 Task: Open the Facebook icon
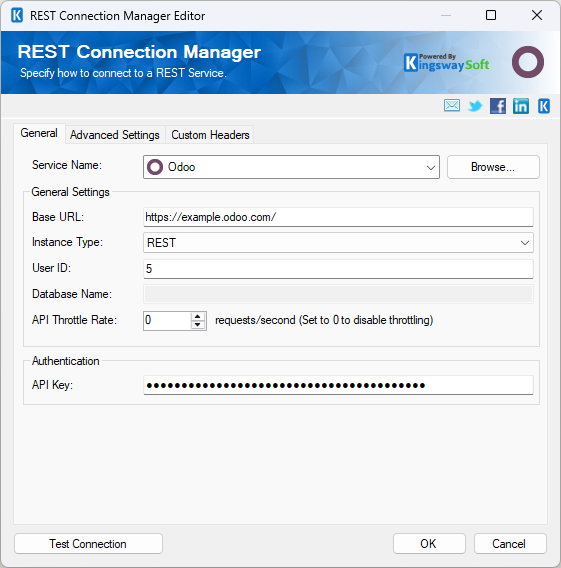click(498, 106)
